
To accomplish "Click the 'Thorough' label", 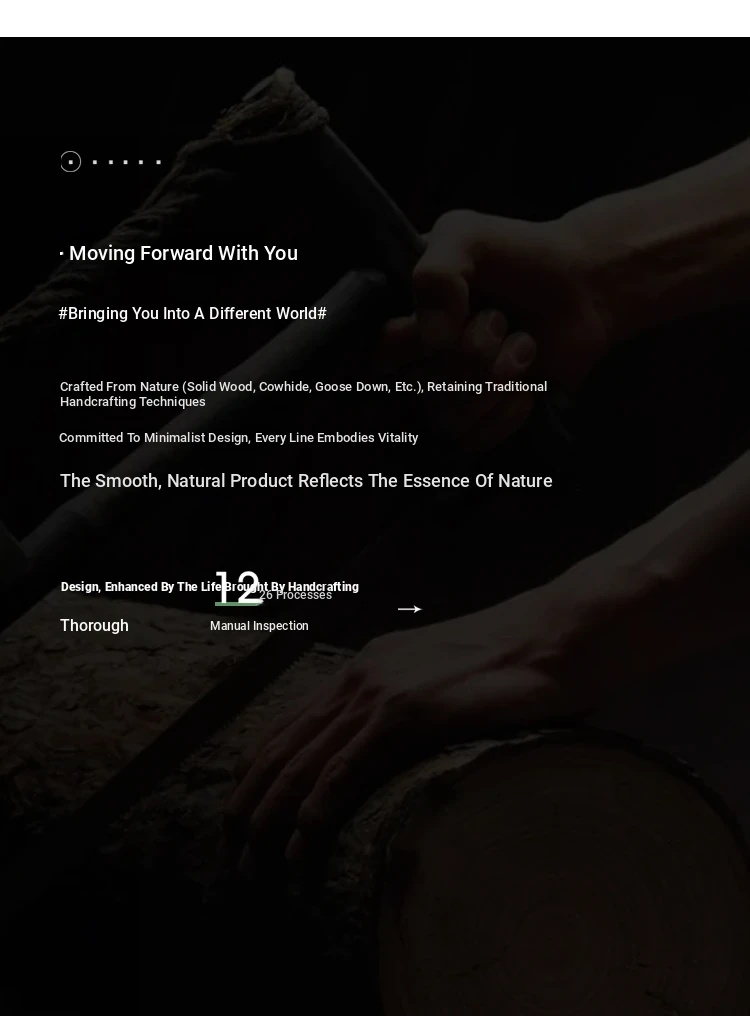I will 94,626.
